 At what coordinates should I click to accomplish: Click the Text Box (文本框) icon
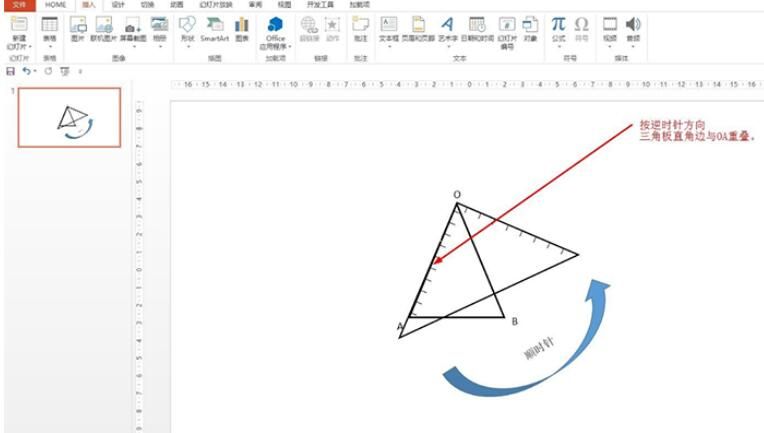point(389,24)
